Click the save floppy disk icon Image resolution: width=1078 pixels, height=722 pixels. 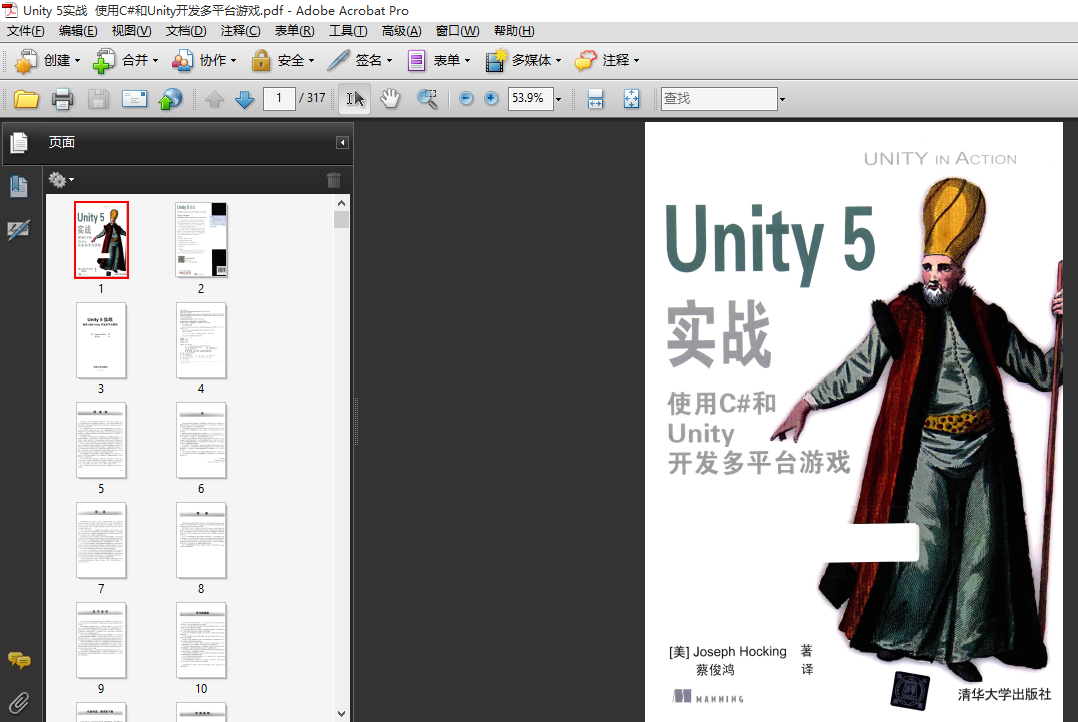[x=98, y=99]
